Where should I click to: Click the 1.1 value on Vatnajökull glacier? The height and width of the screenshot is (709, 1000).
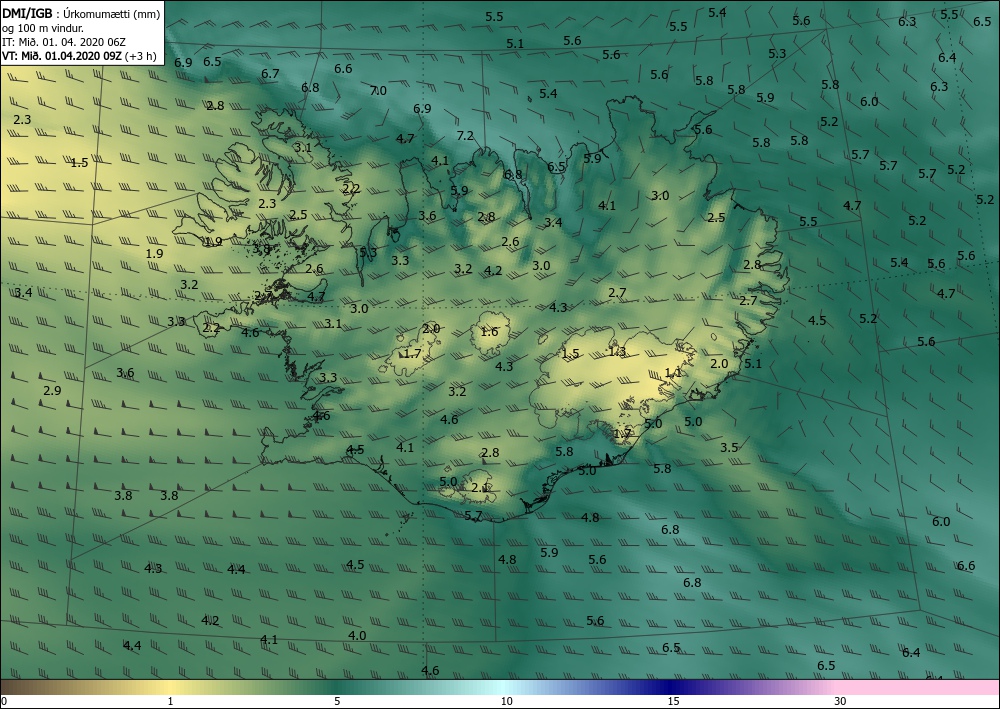click(673, 372)
